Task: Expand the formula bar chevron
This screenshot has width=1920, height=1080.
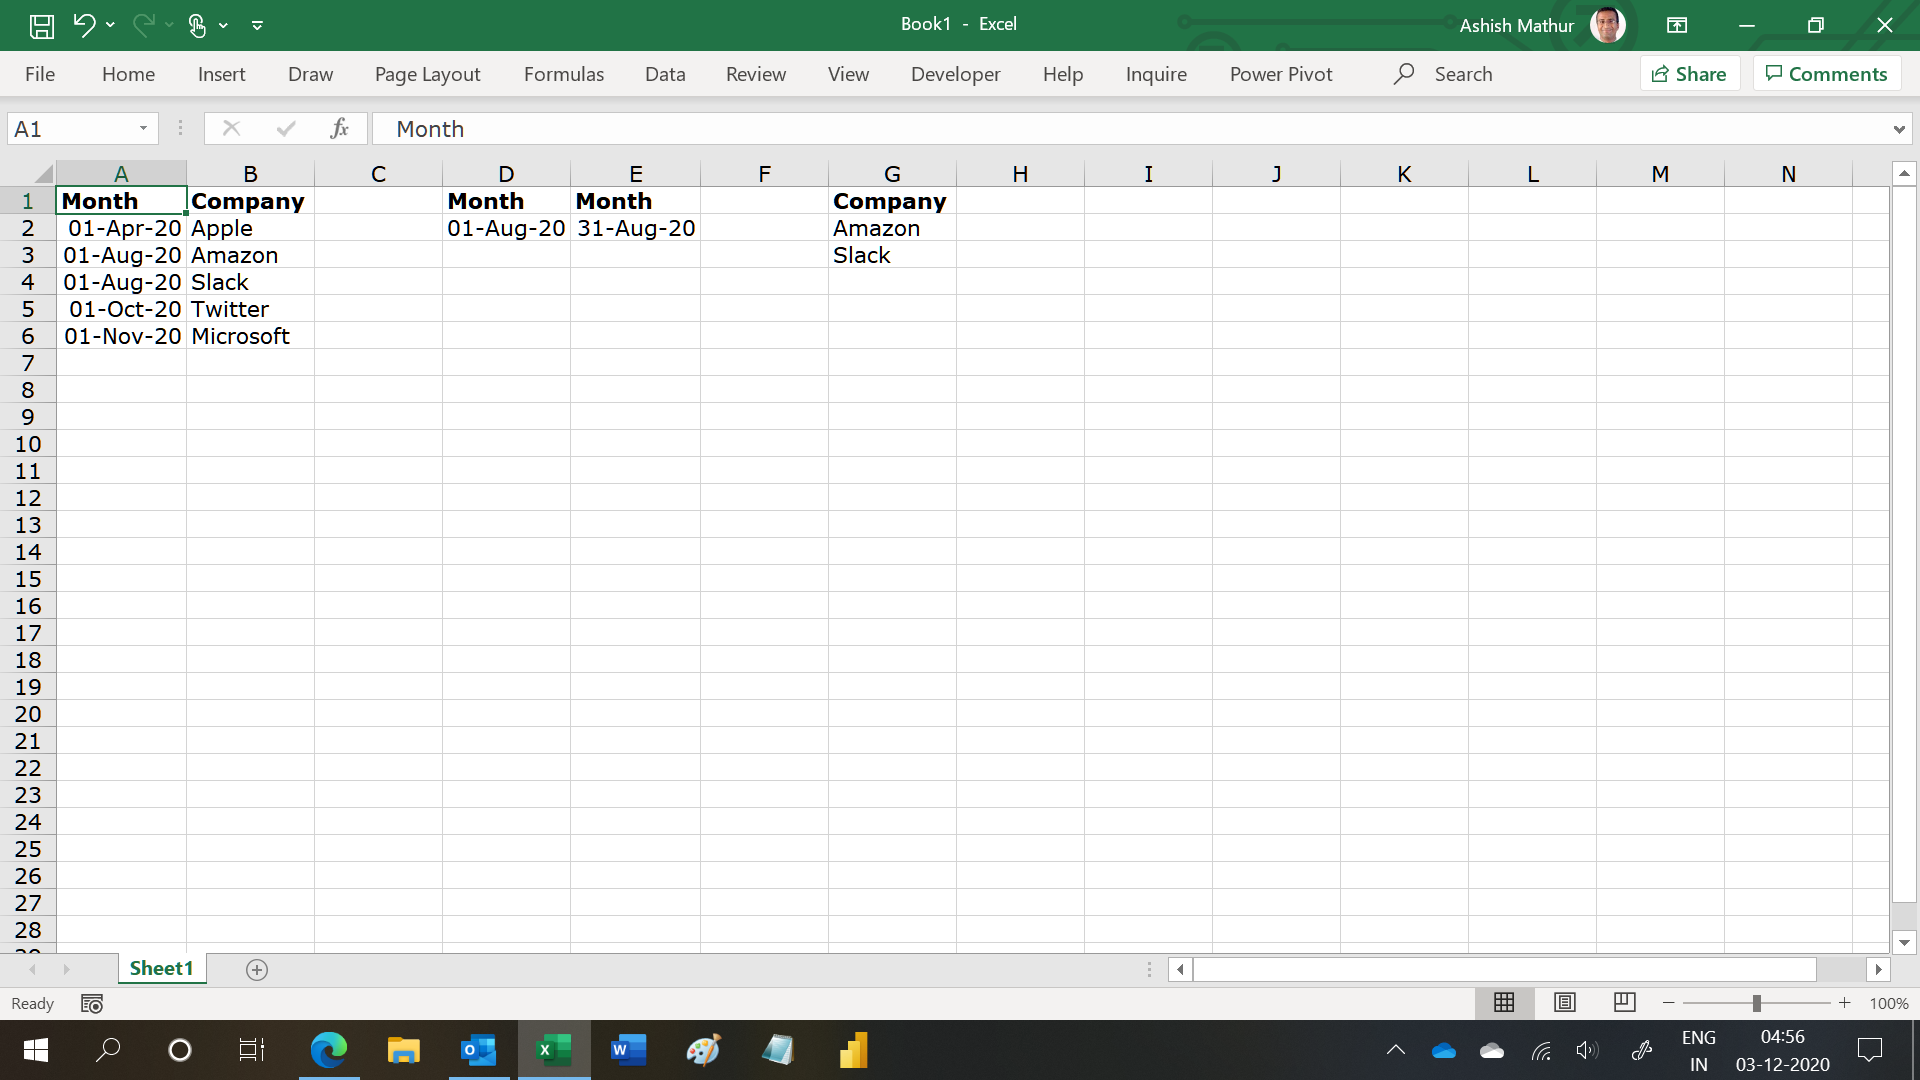Action: [x=1898, y=129]
